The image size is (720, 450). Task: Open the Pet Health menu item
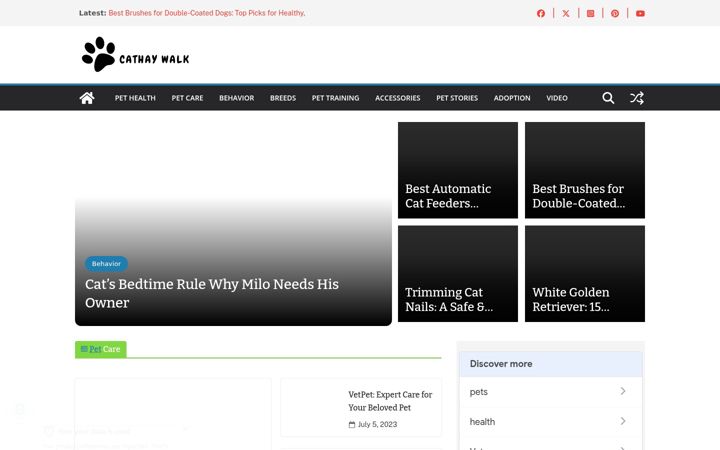pyautogui.click(x=135, y=98)
